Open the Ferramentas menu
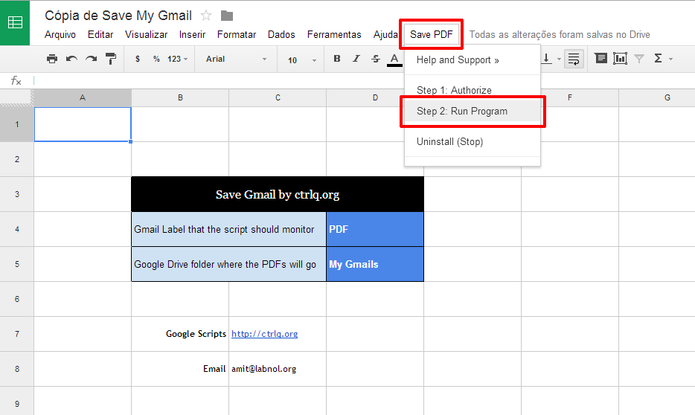 [x=334, y=35]
